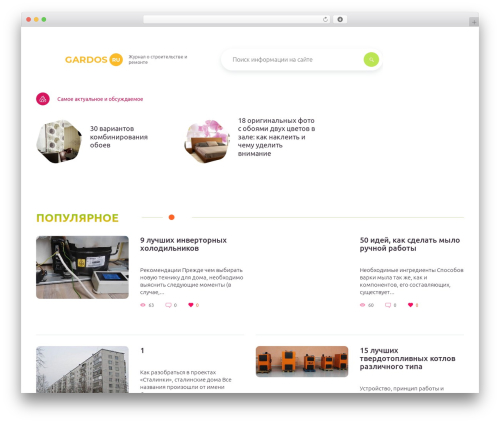Open article '18 оригинальных фото с обоями'
The height and width of the screenshot is (423, 500).
coord(276,137)
